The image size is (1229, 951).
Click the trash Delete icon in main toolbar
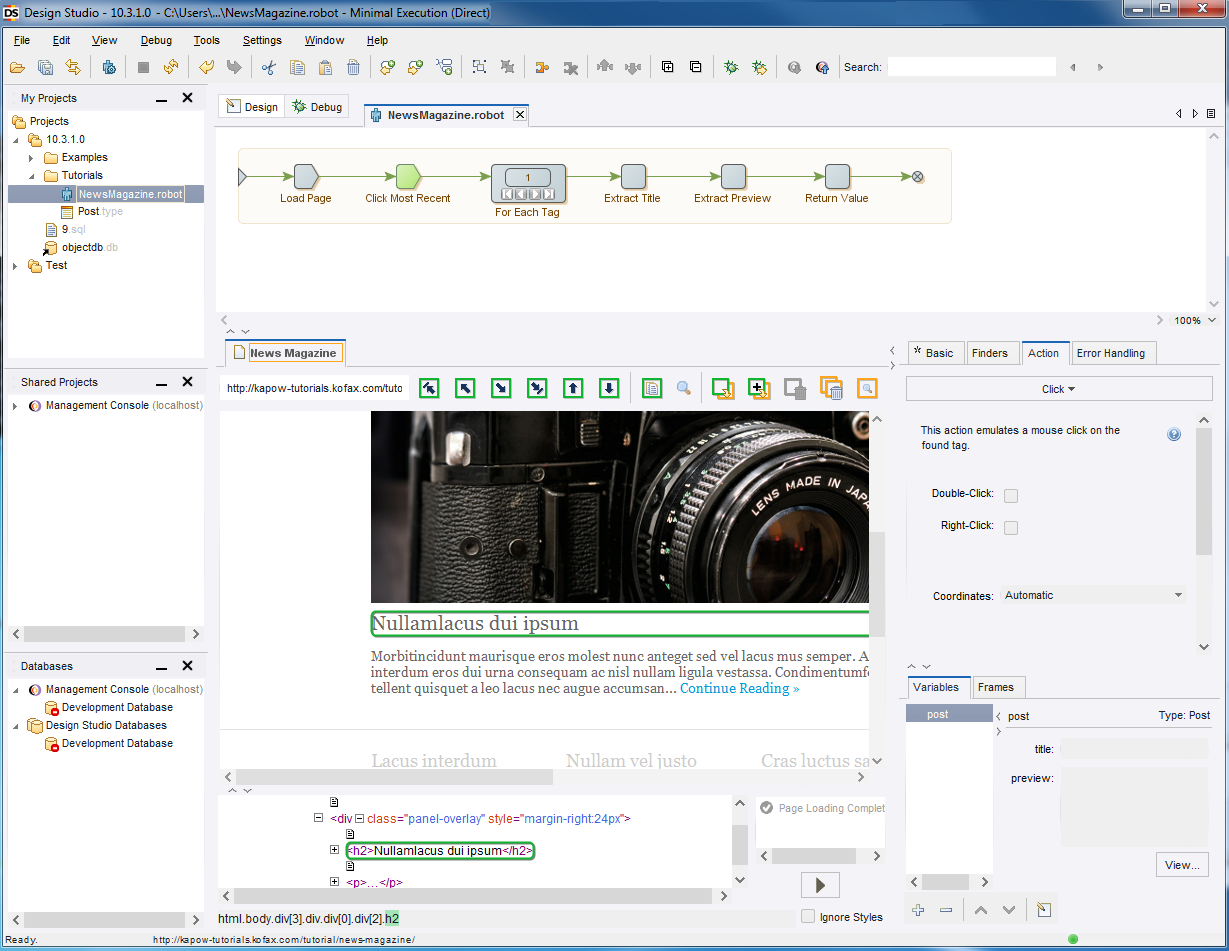coord(353,68)
